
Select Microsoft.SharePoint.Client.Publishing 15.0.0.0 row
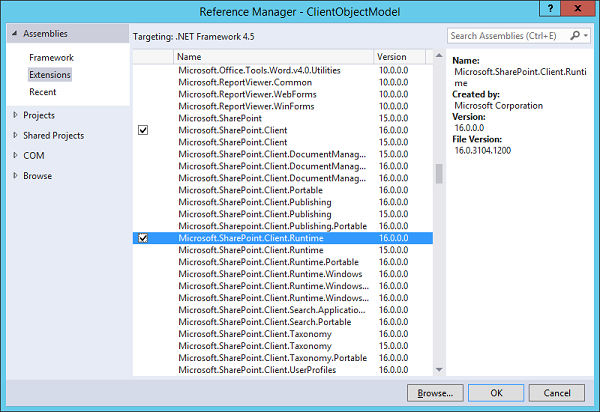(x=283, y=214)
